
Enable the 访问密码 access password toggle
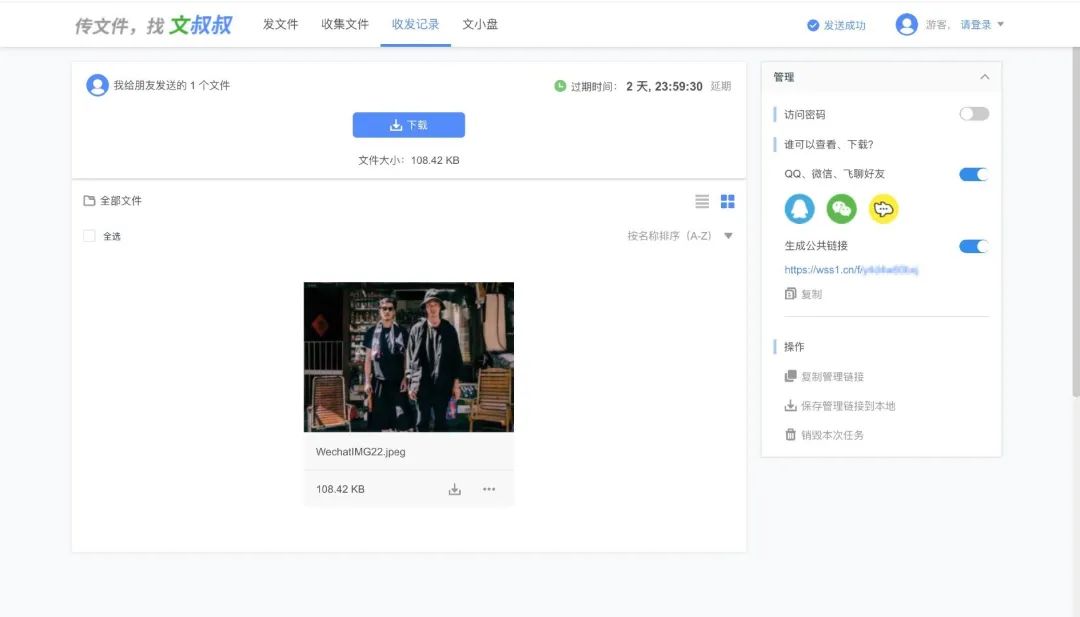click(x=973, y=114)
